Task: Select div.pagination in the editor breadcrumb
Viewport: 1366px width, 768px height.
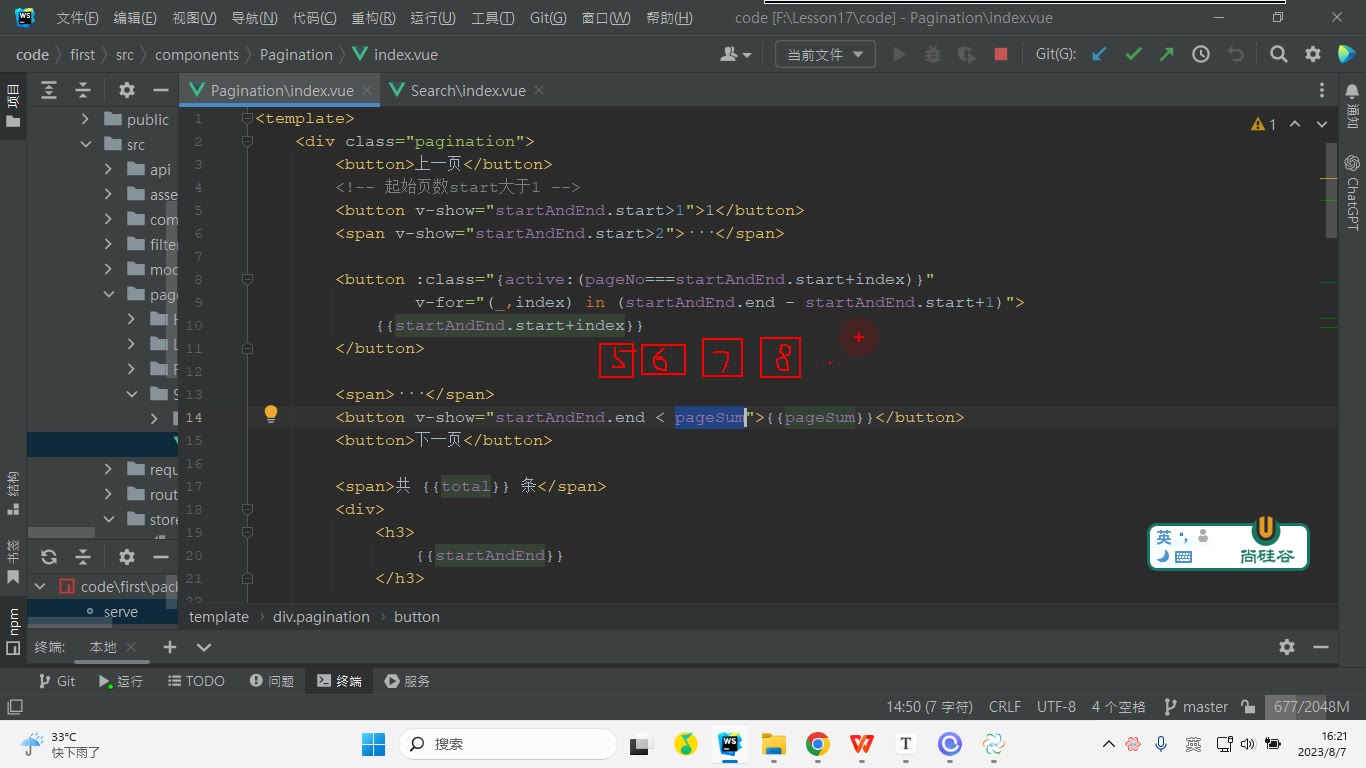Action: pyautogui.click(x=321, y=617)
